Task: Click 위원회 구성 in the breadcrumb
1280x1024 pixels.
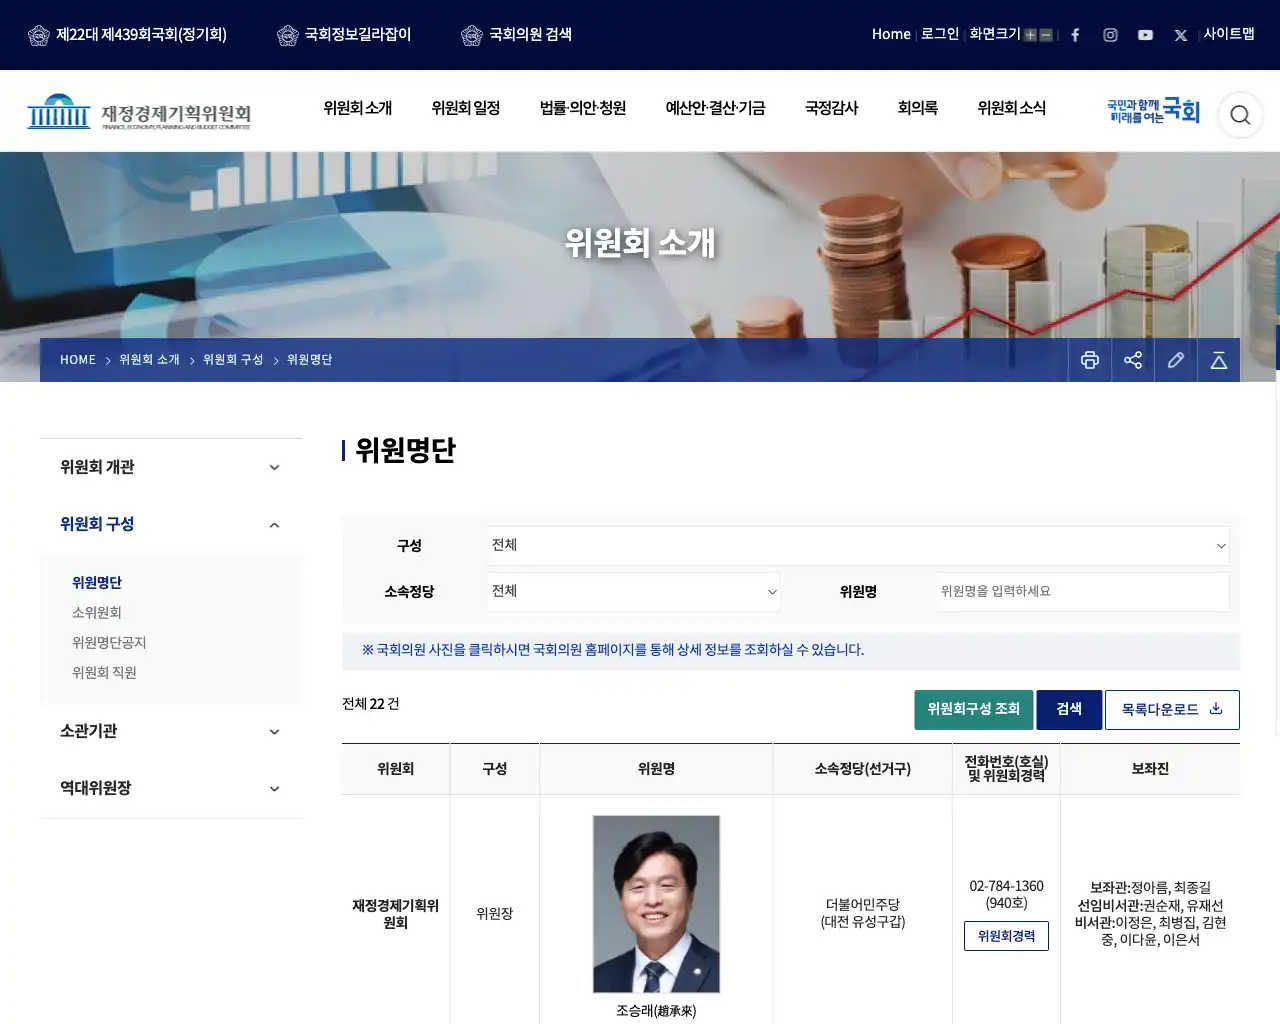Action: click(x=233, y=360)
